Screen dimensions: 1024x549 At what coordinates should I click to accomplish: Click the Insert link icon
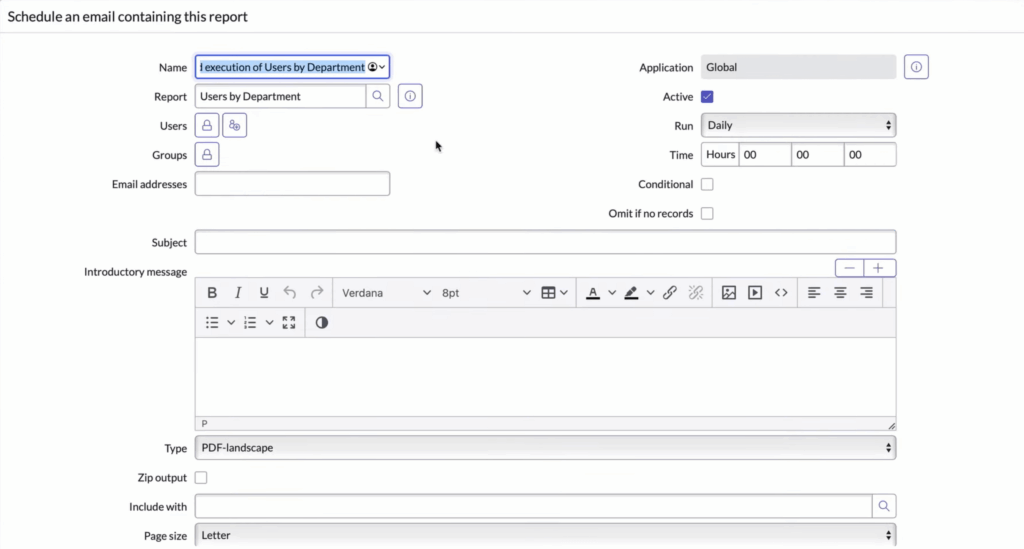(x=670, y=293)
